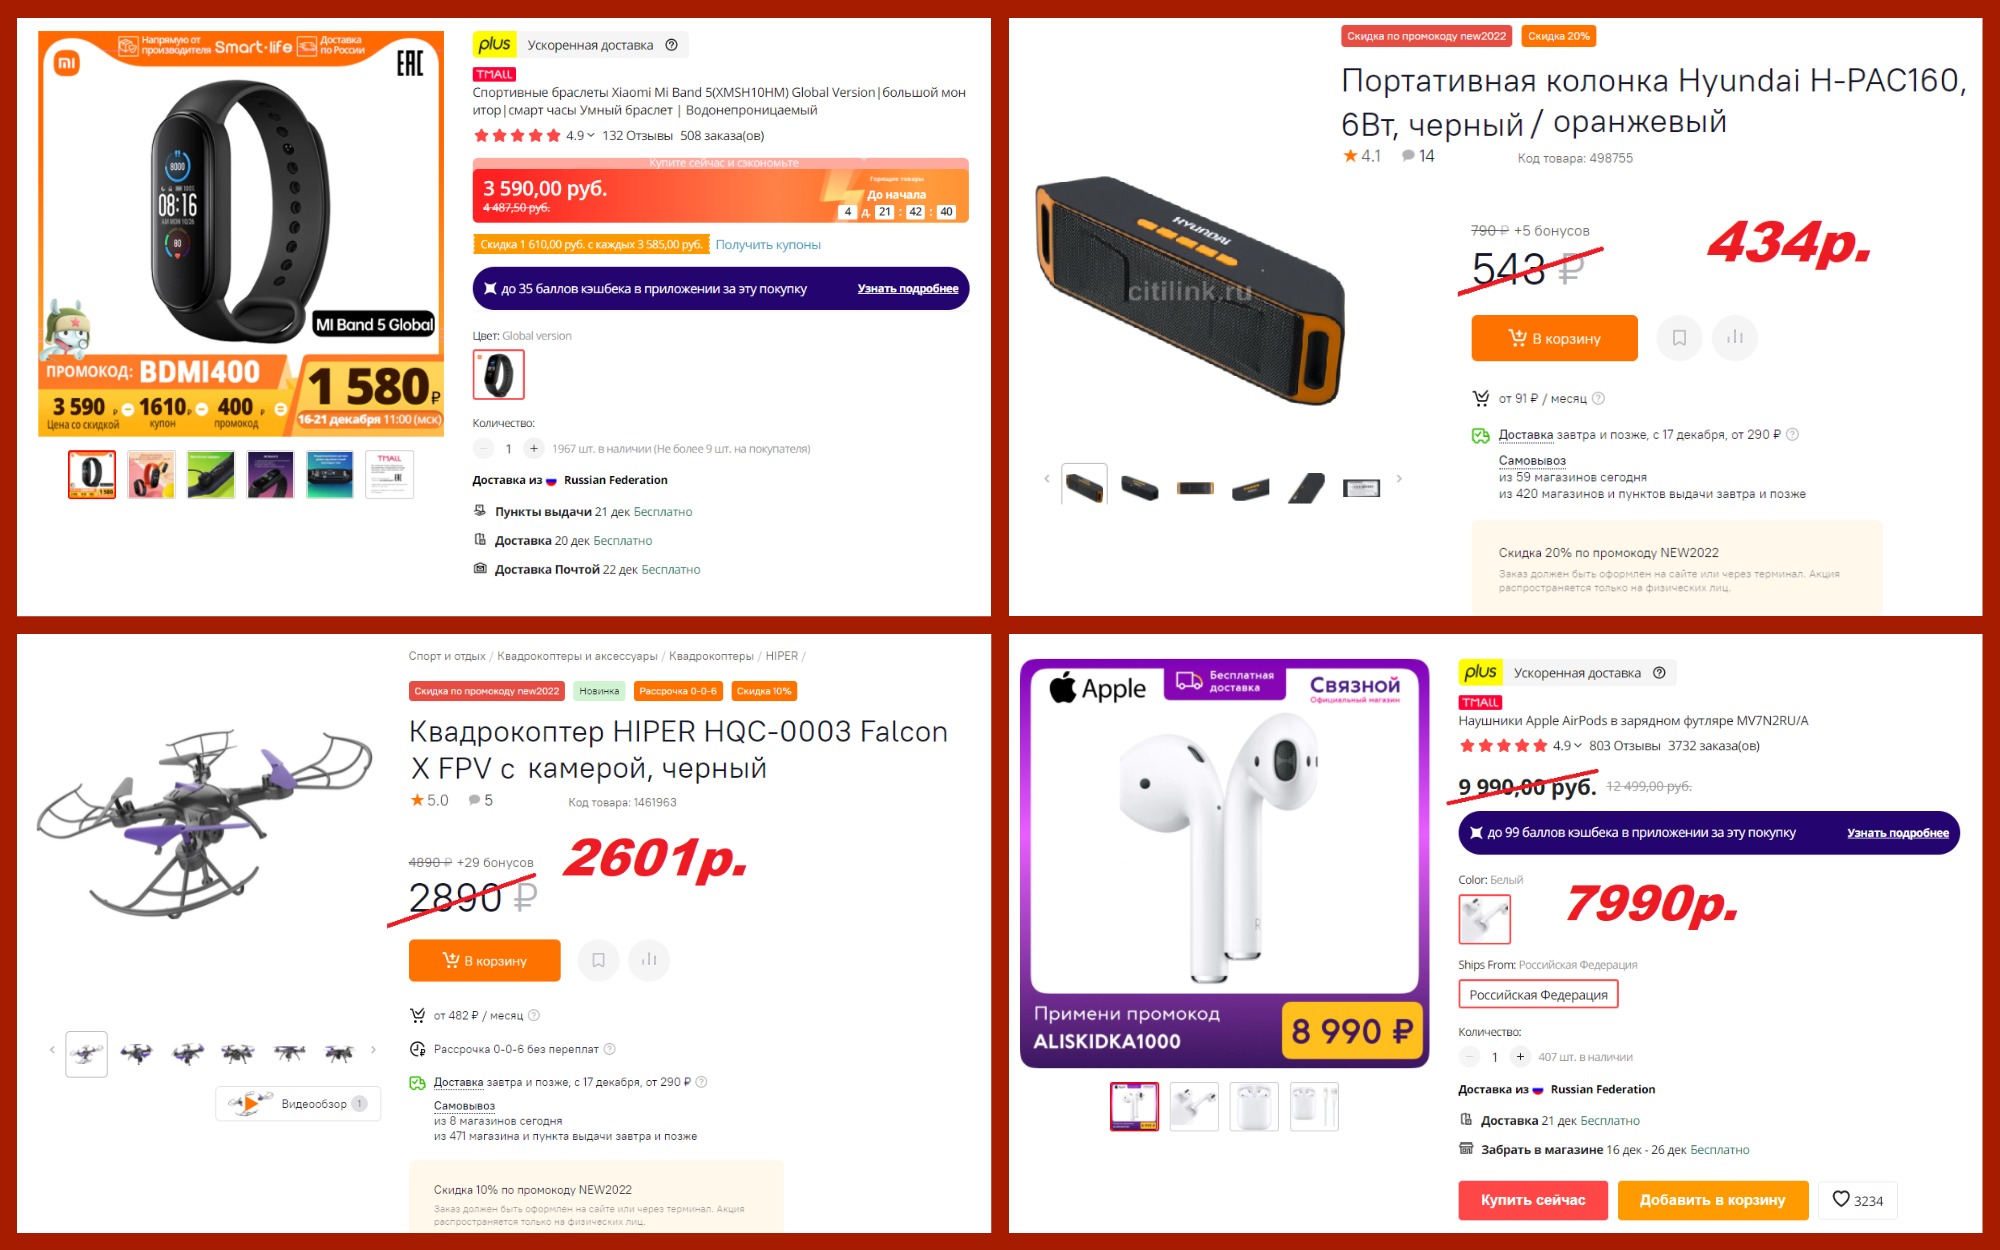Select Российская Федерация shipping option

pyautogui.click(x=1538, y=994)
